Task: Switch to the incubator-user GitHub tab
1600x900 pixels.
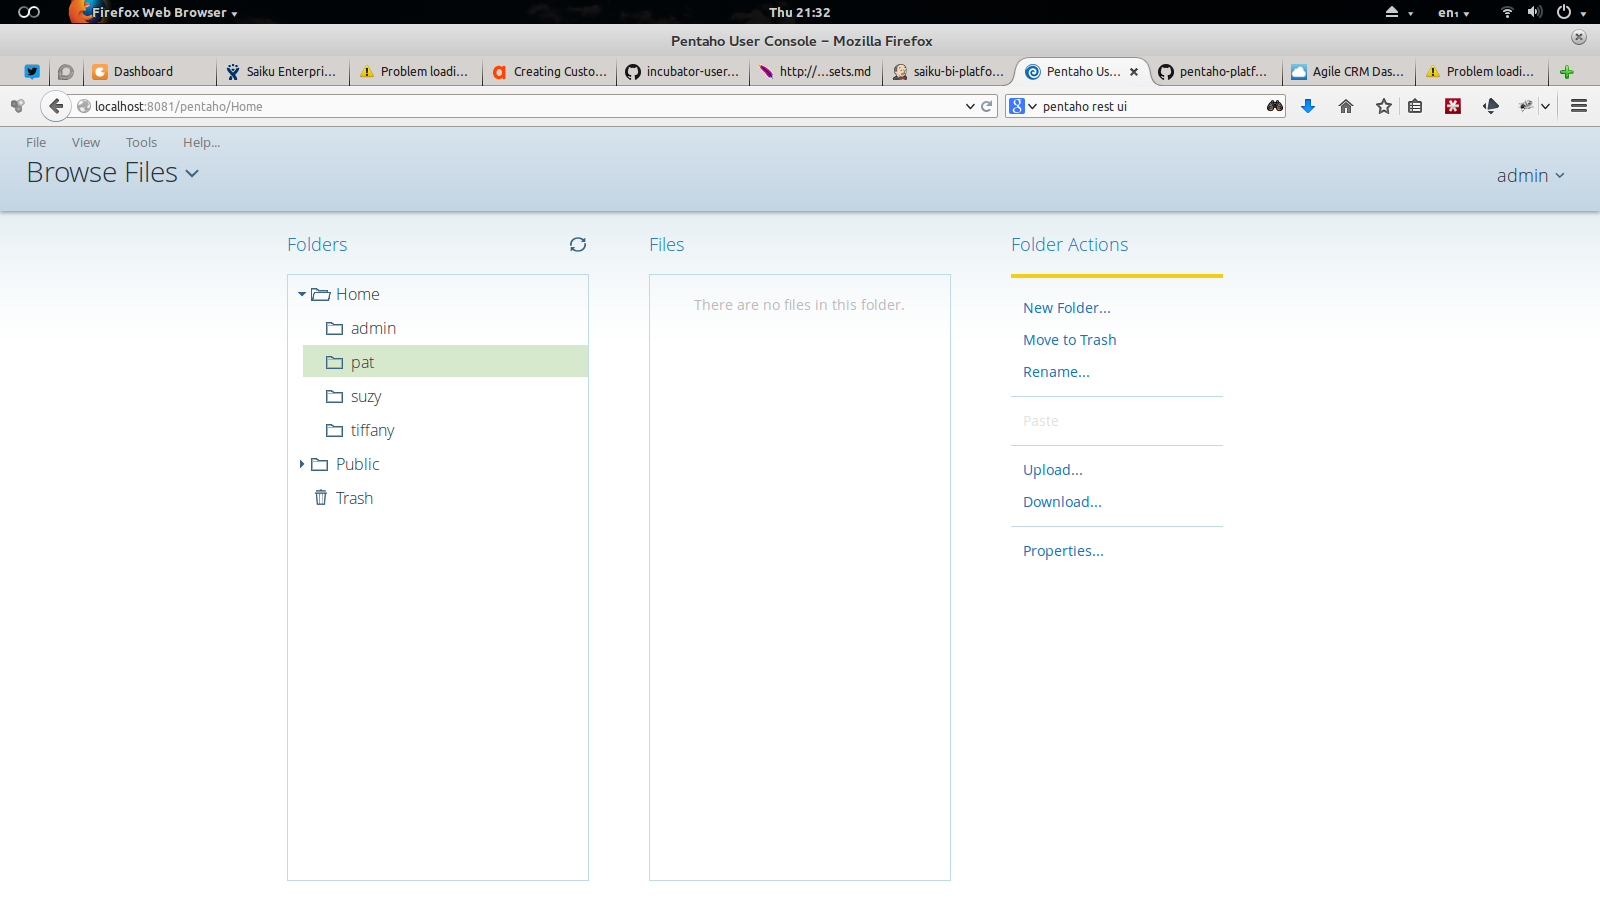Action: 682,72
